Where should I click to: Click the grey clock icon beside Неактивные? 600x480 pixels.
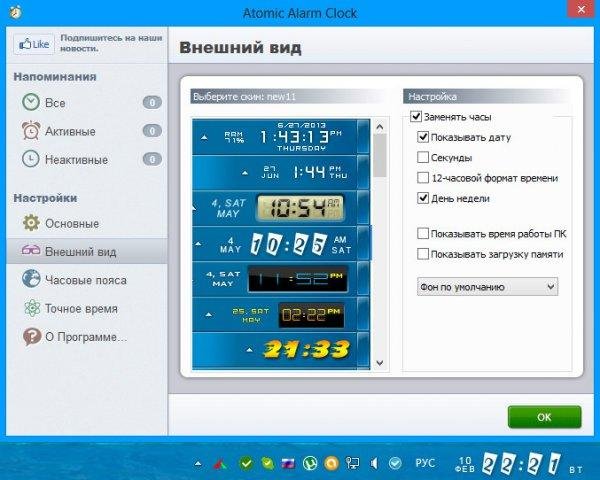tap(31, 159)
